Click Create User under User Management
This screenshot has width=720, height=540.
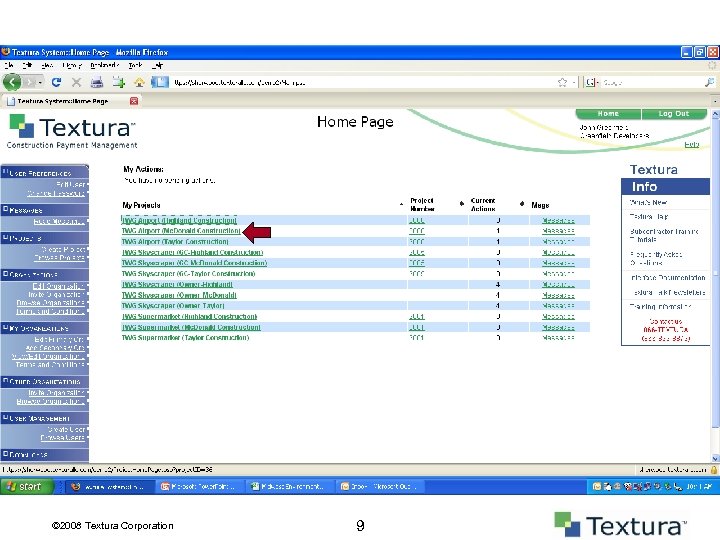click(x=67, y=429)
